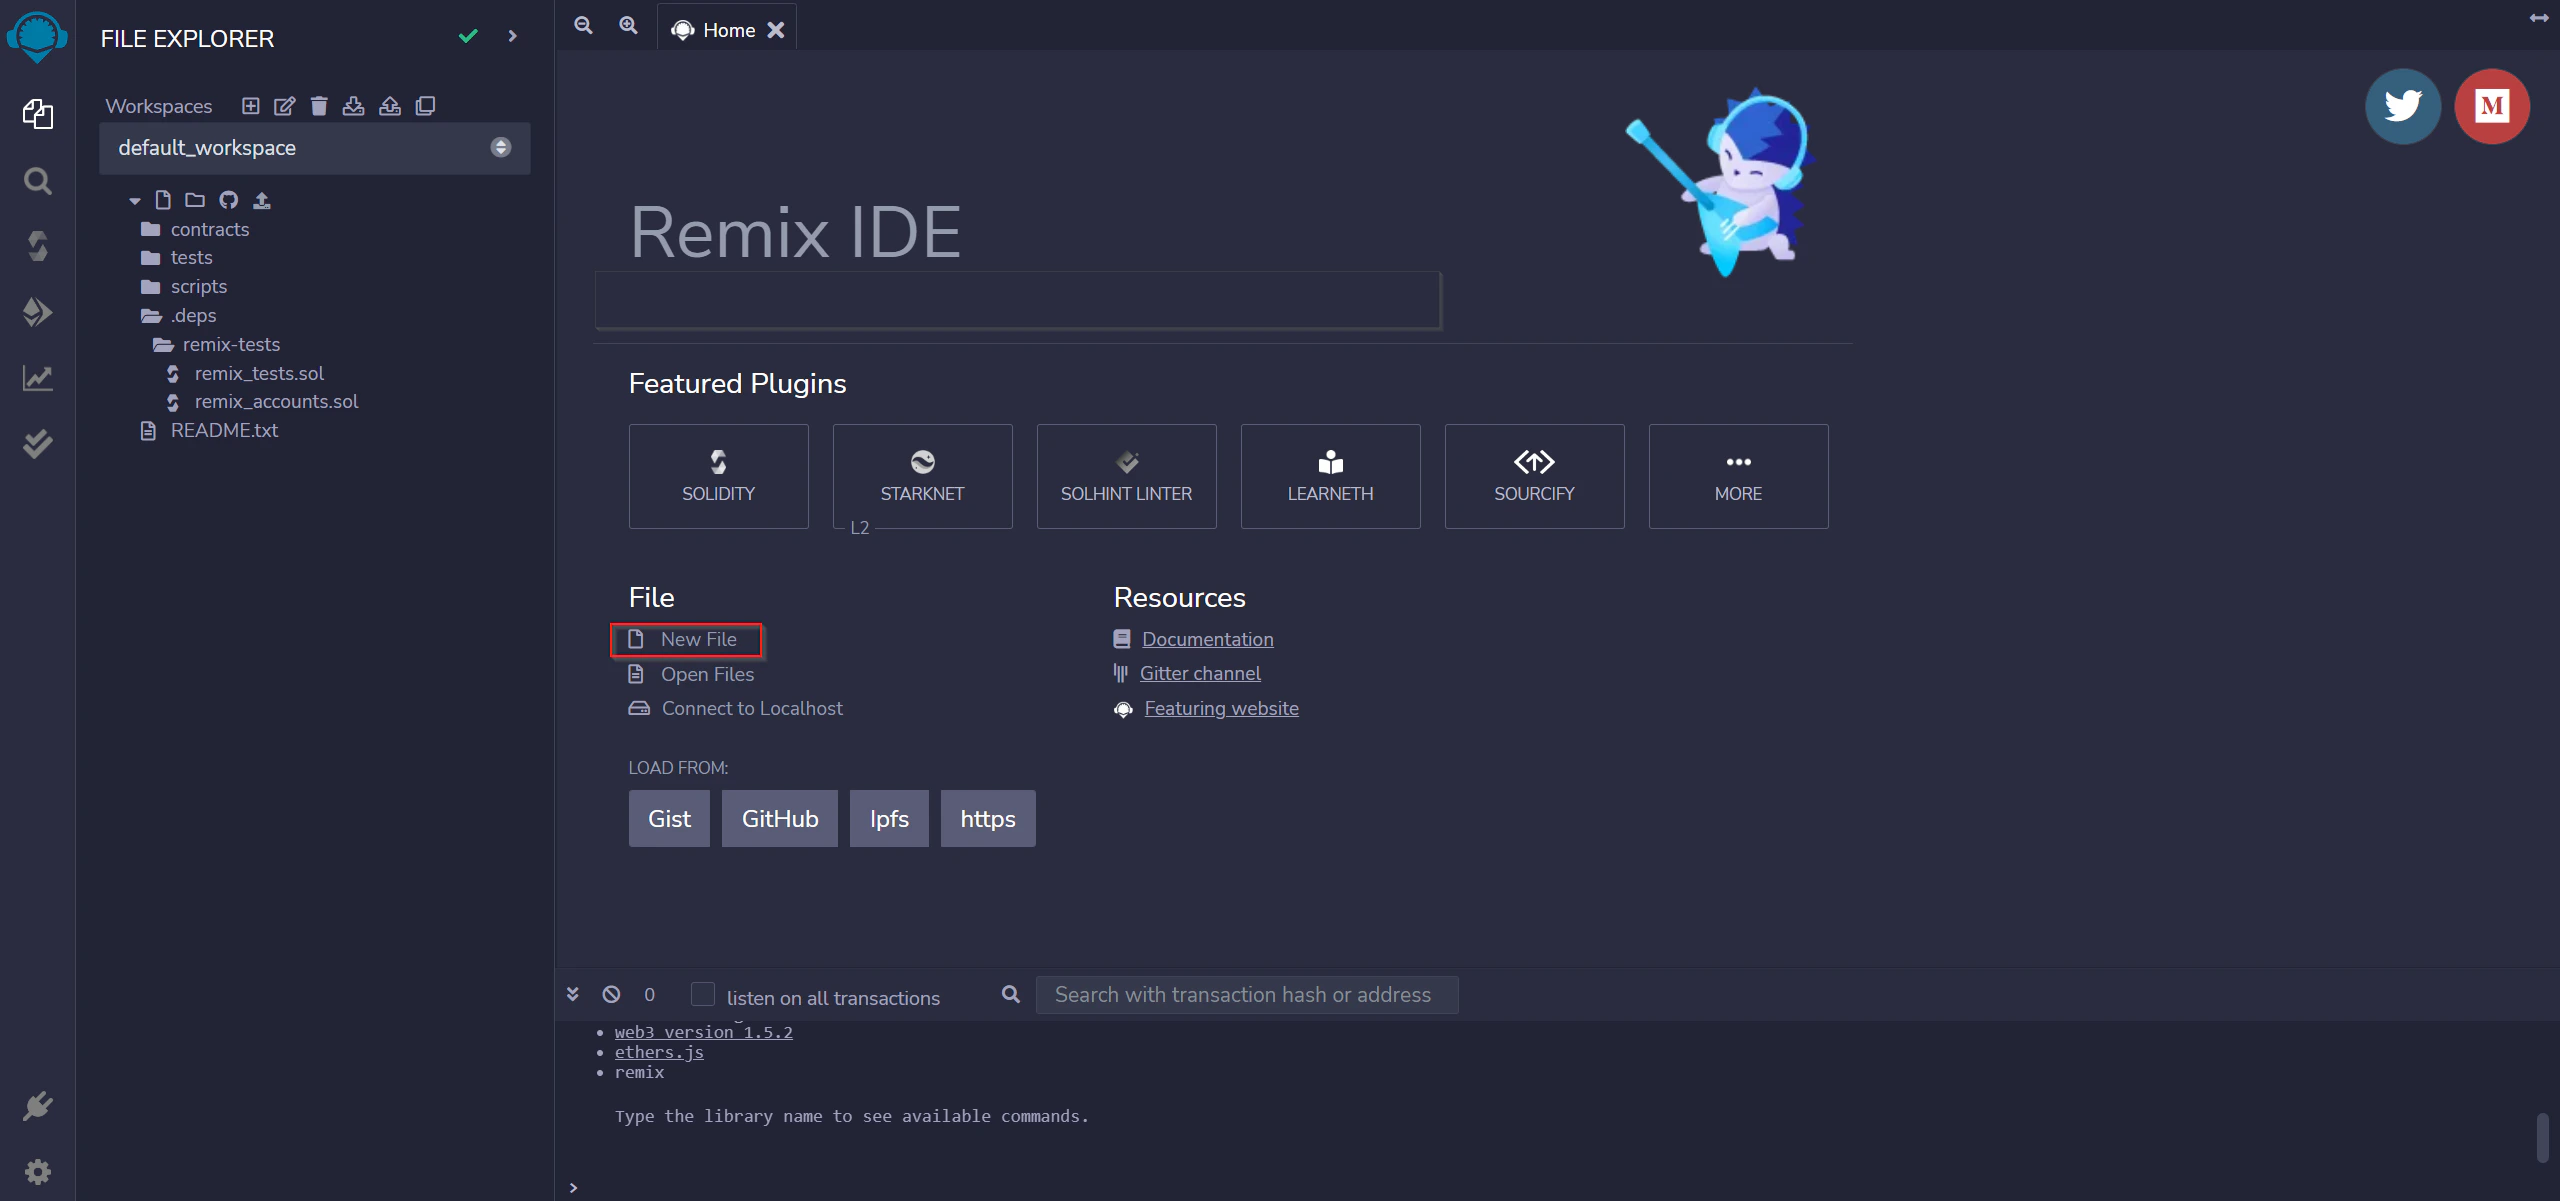The image size is (2560, 1201).
Task: Click the transaction hash search field
Action: pyautogui.click(x=1246, y=995)
